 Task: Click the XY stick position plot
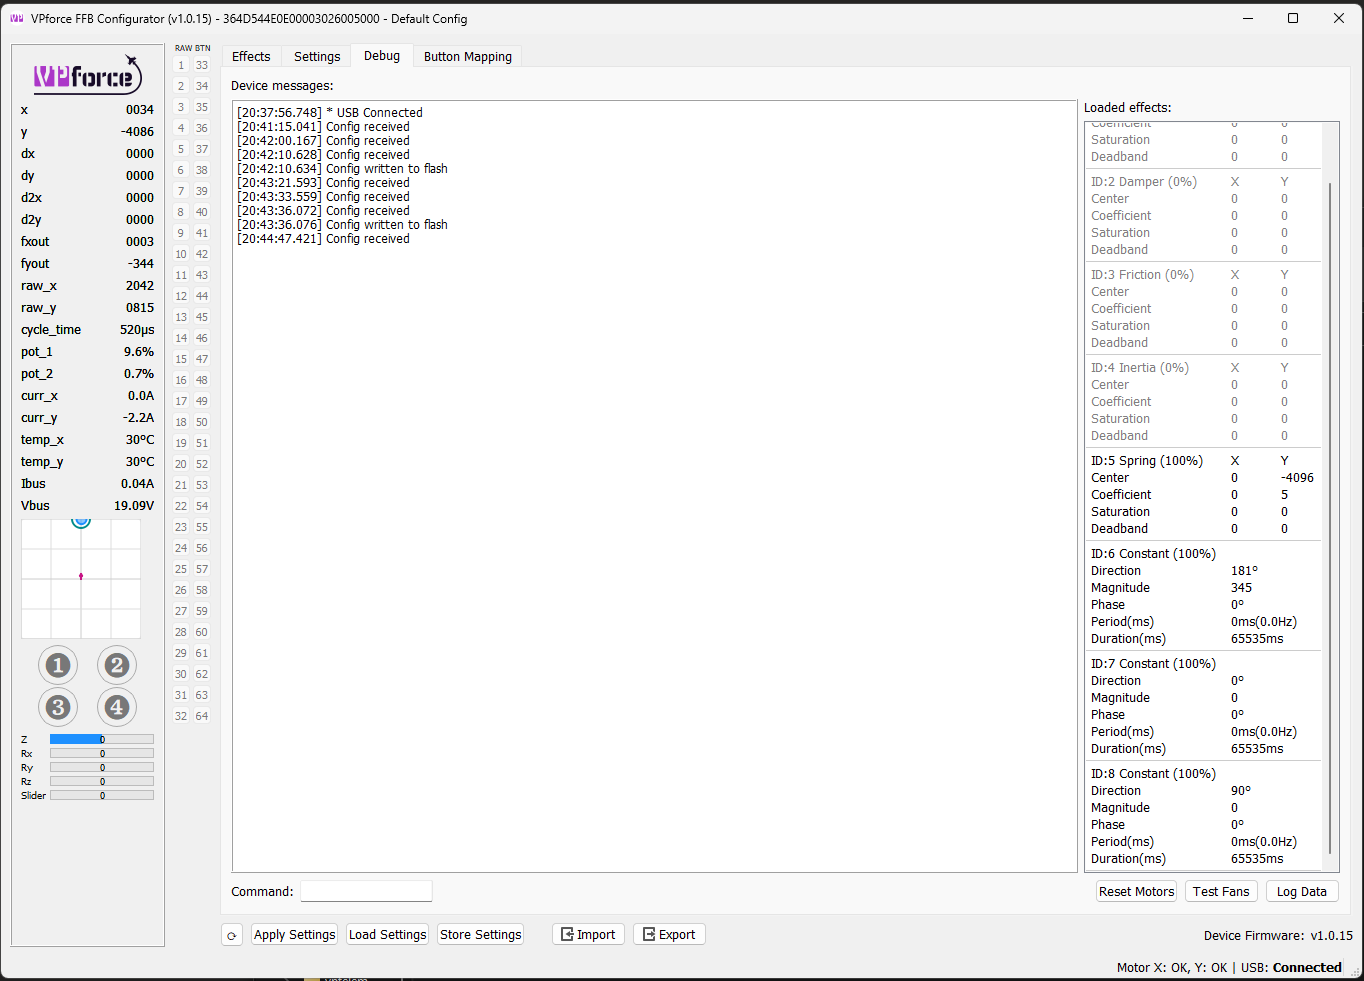point(81,579)
